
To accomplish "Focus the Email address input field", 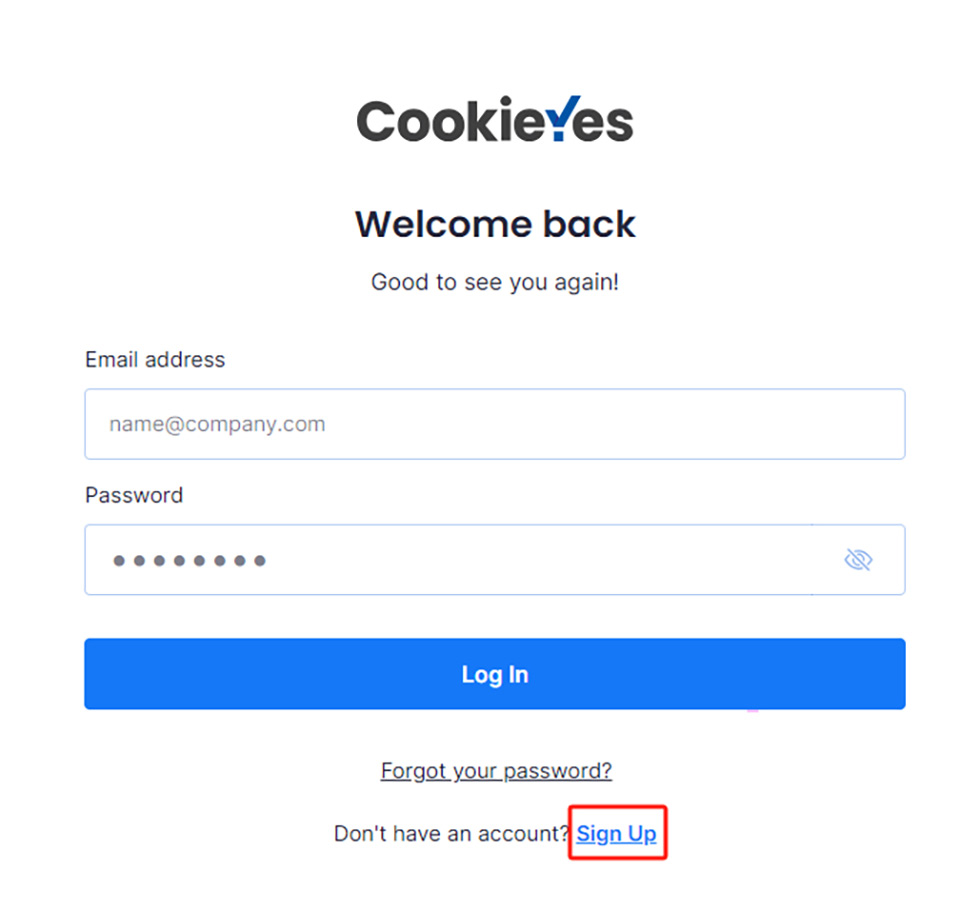I will [495, 424].
